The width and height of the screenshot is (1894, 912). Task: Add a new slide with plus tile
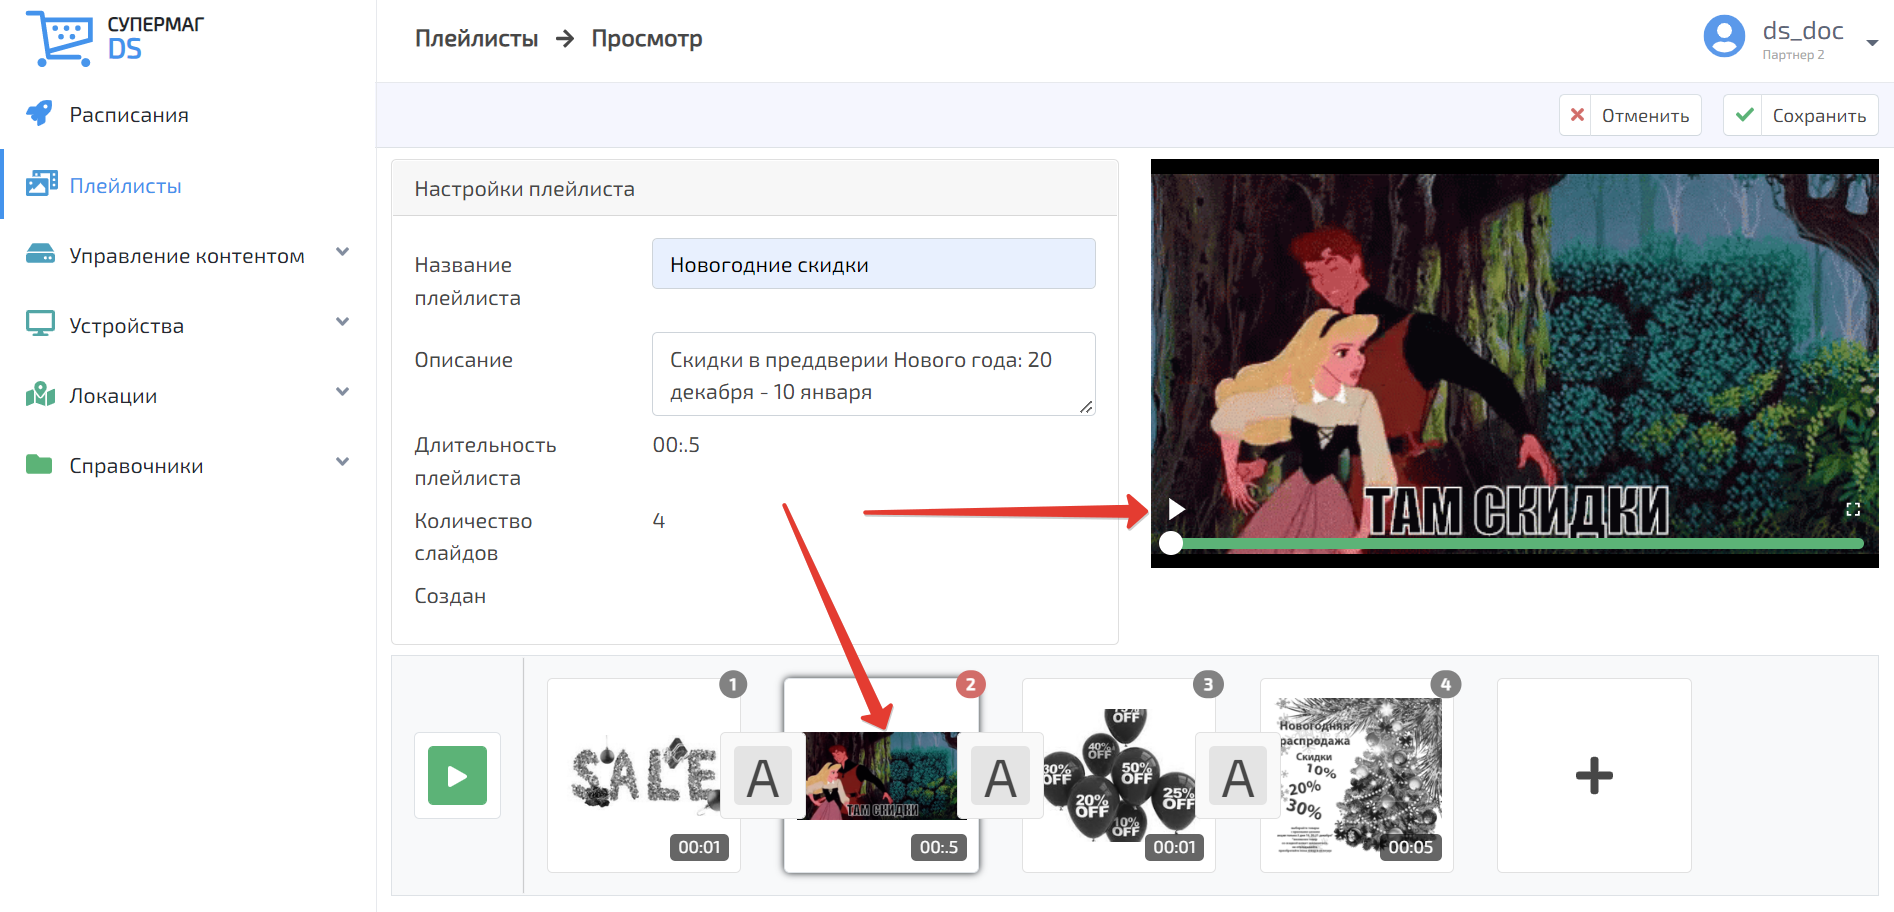(1594, 776)
